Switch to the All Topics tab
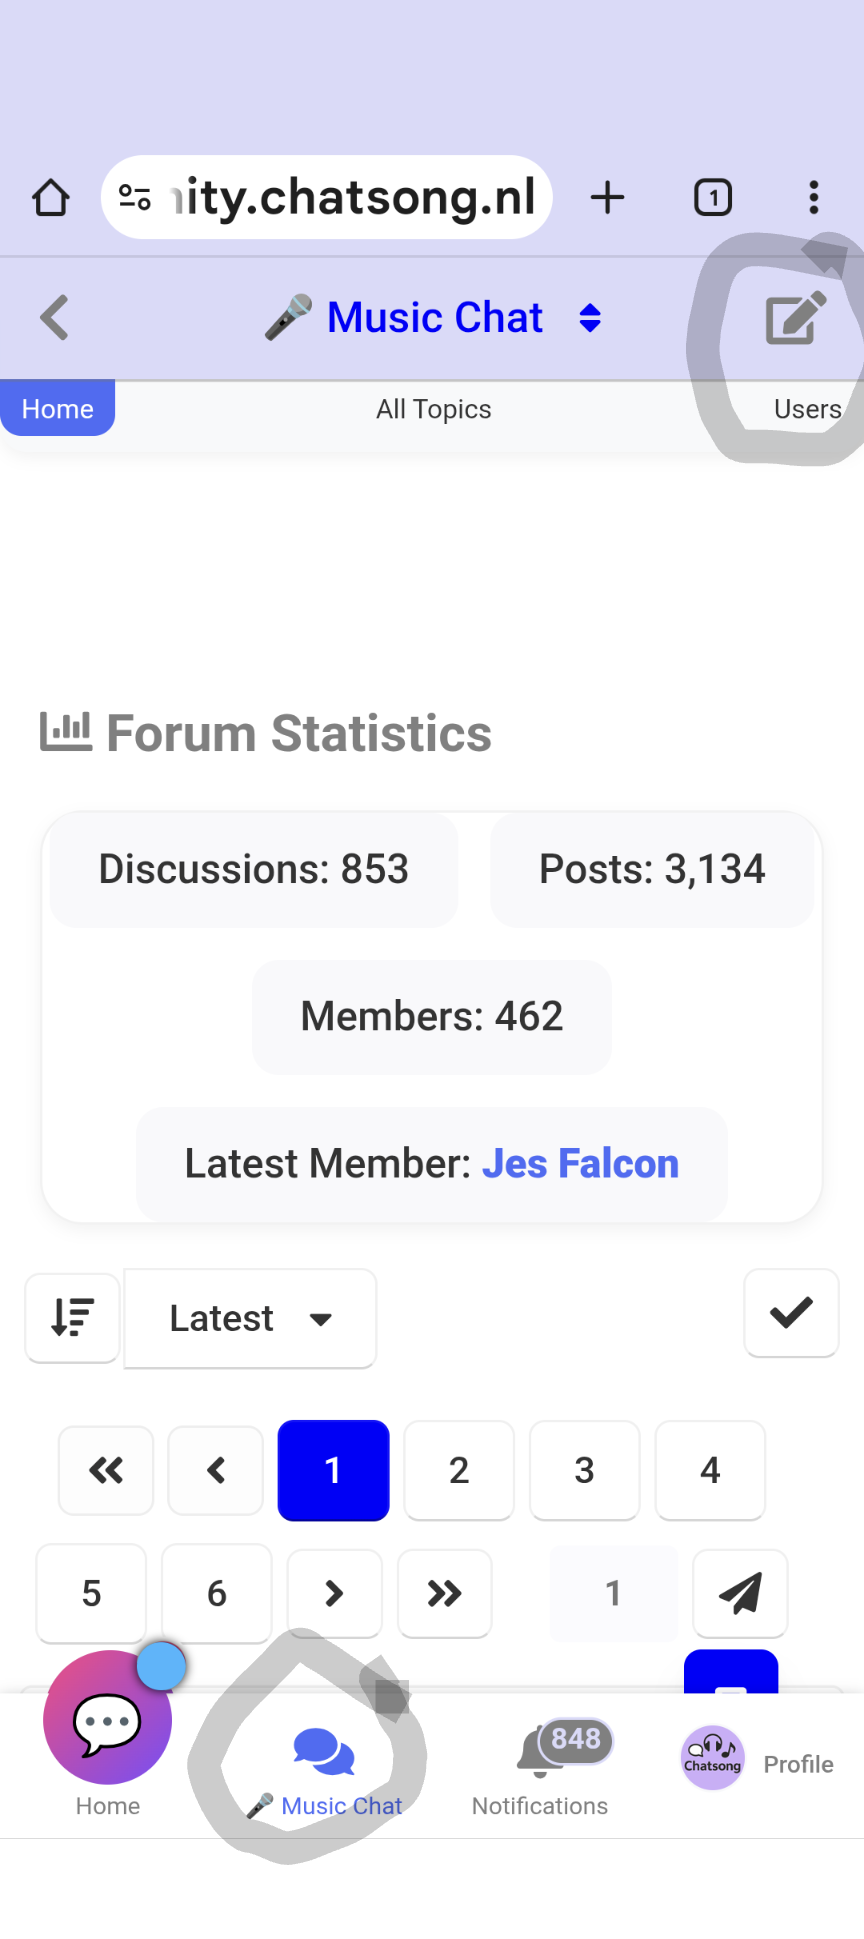 (433, 409)
